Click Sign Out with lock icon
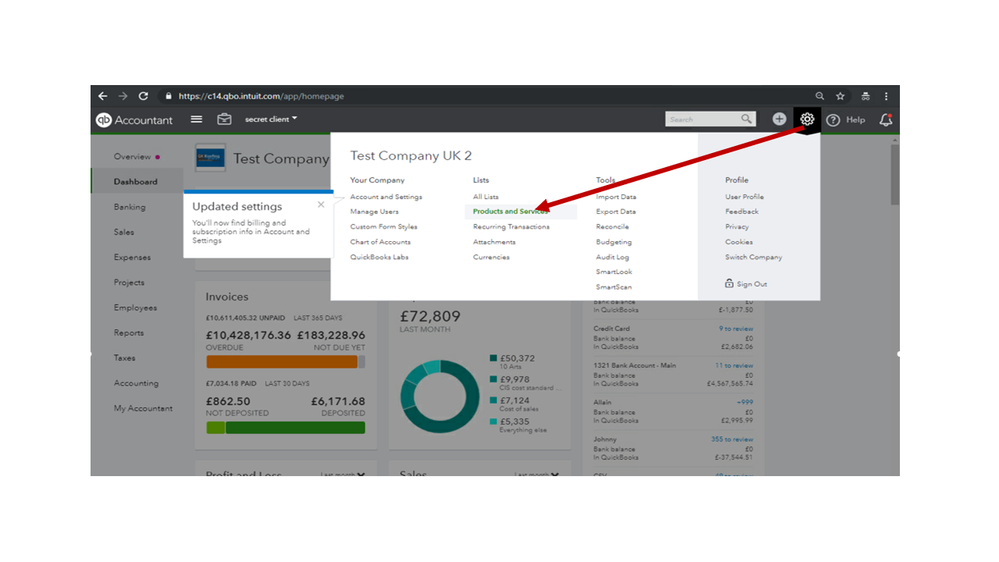This screenshot has height=562, width=999. click(746, 284)
